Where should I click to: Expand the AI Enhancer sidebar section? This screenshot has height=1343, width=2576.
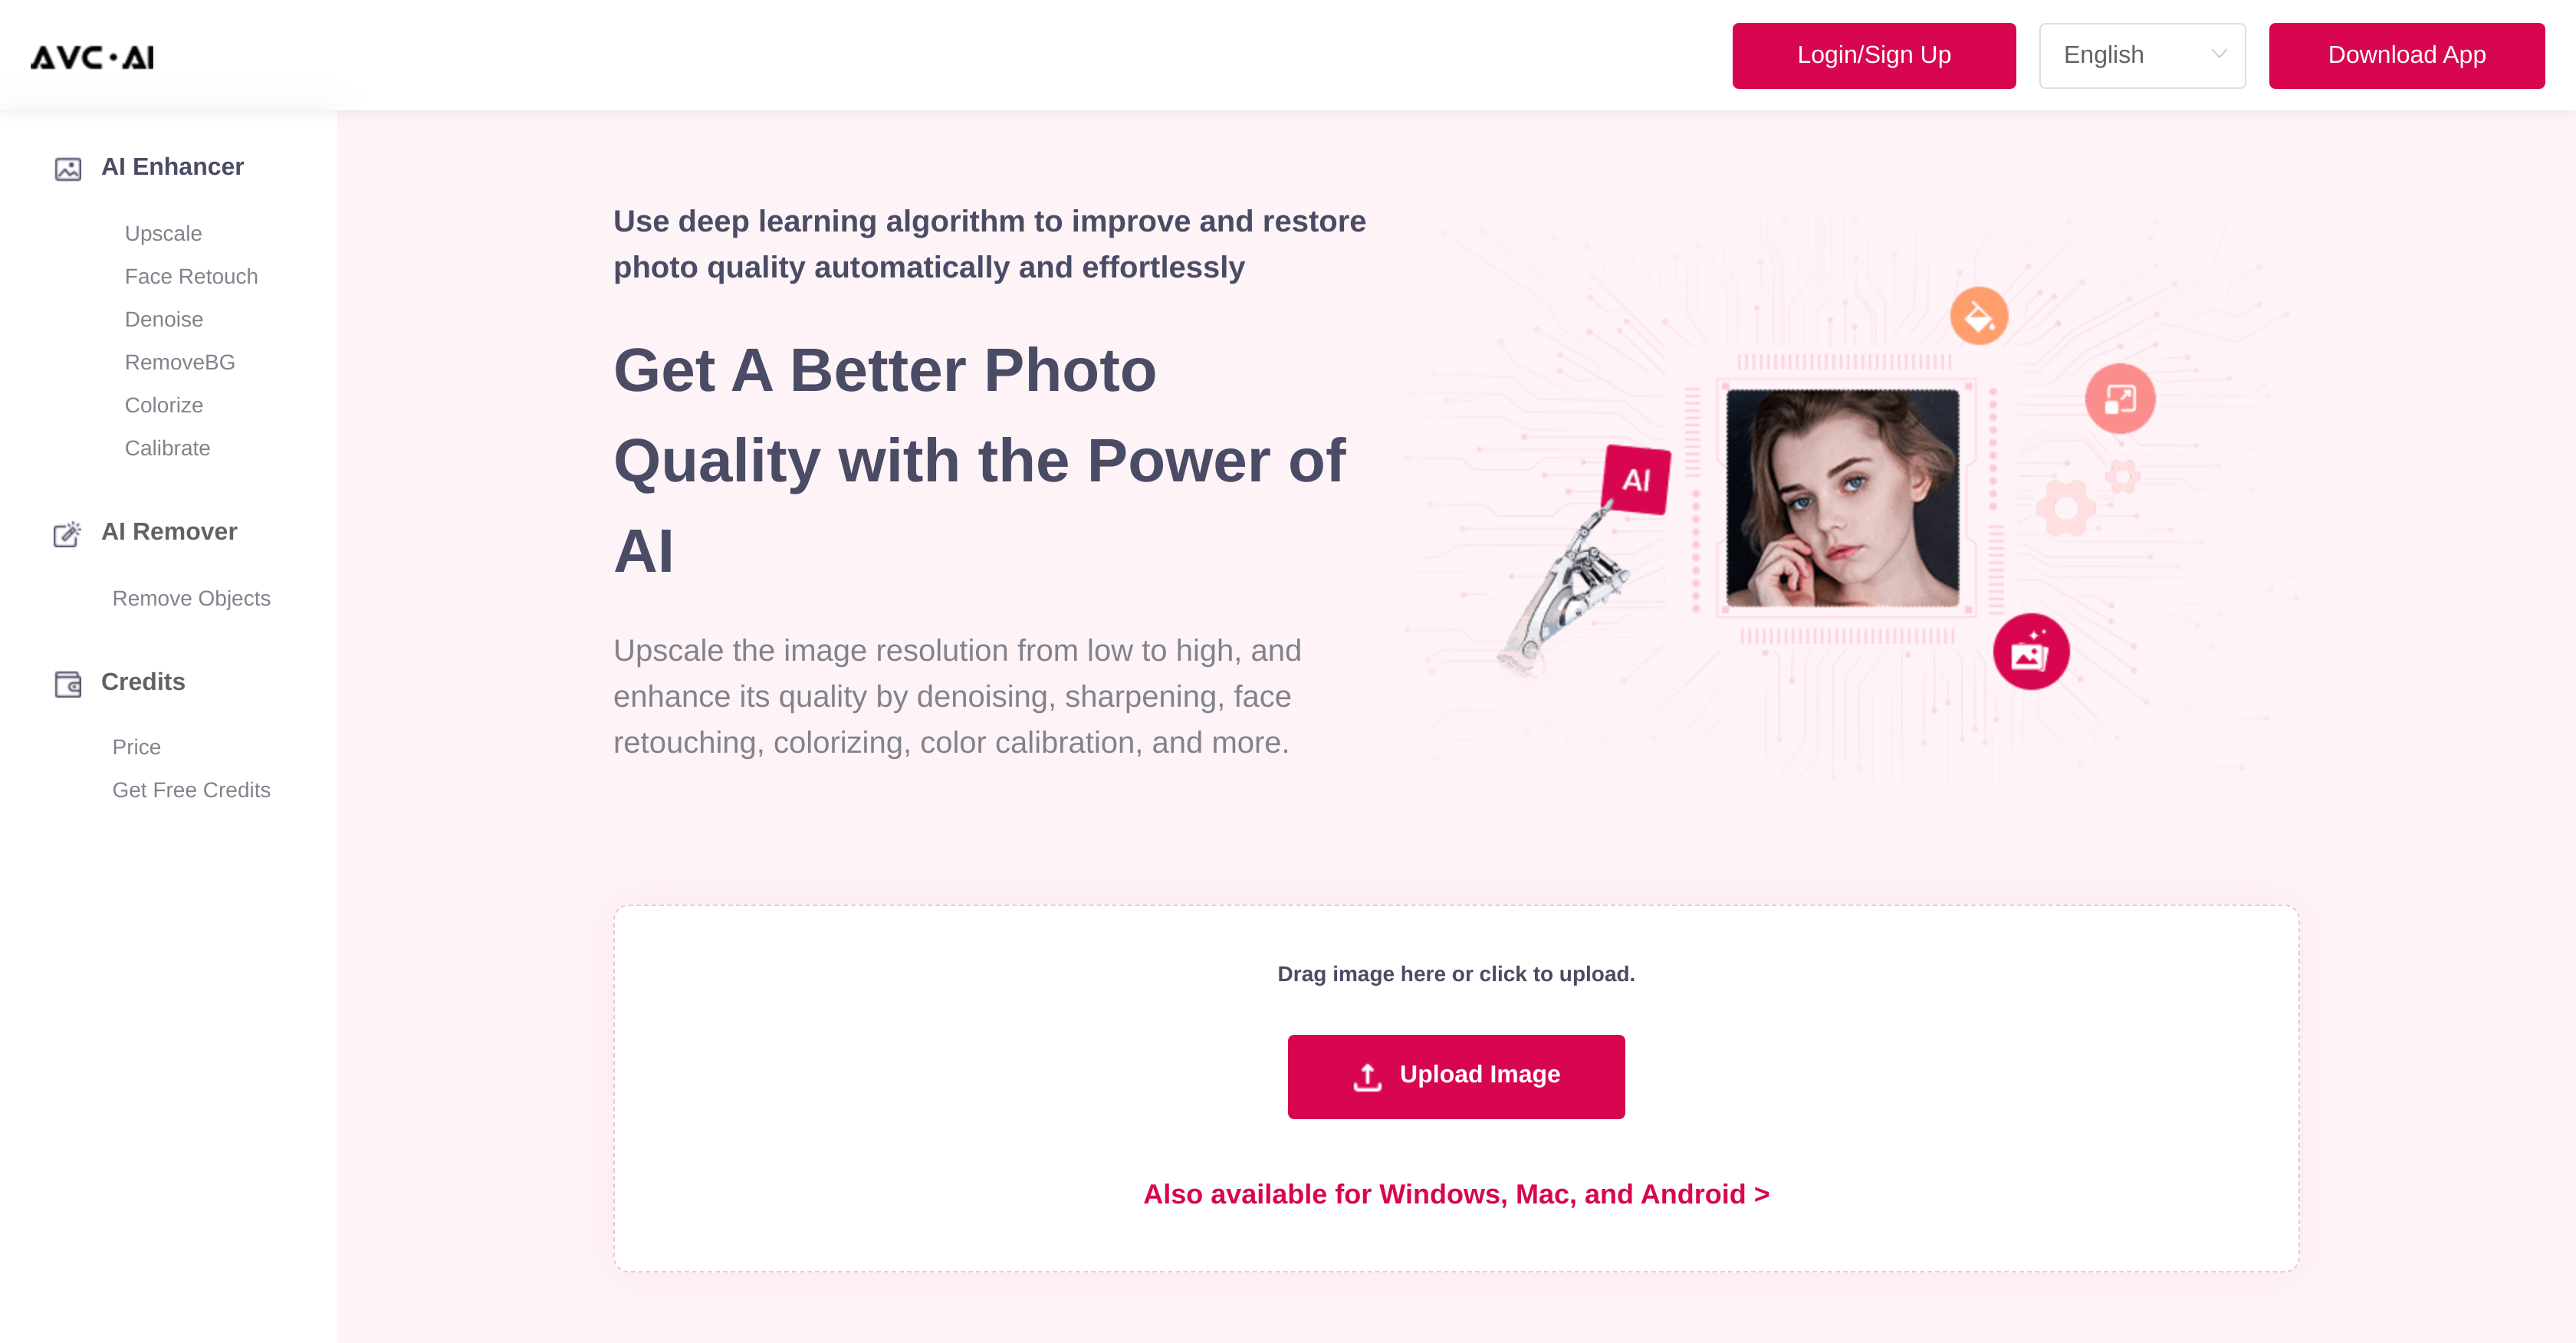tap(172, 167)
